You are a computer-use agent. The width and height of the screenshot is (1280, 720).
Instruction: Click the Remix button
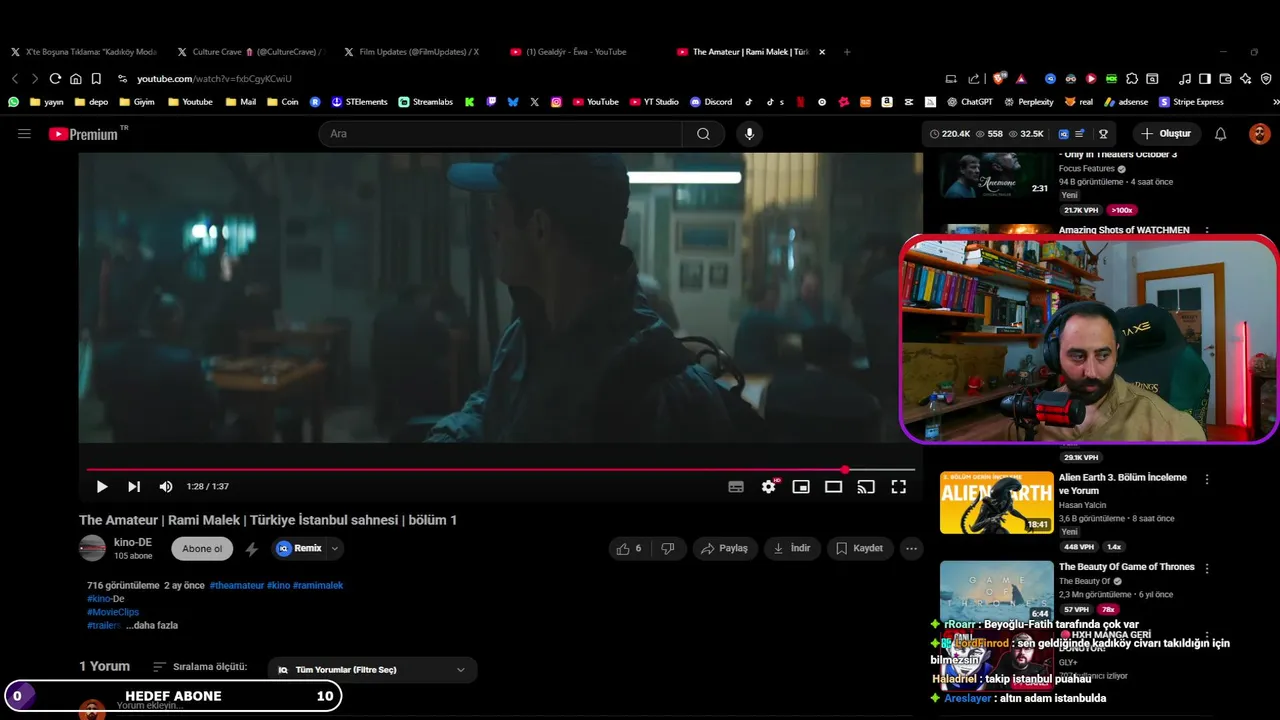299,548
